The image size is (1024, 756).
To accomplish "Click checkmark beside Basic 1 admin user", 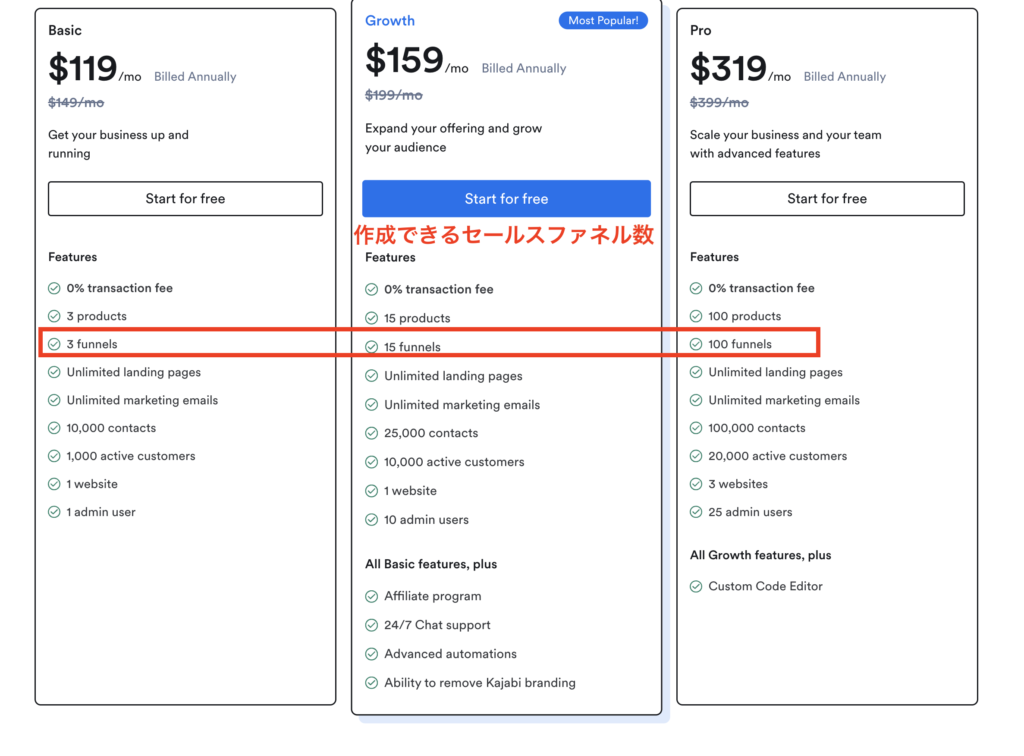I will (54, 512).
